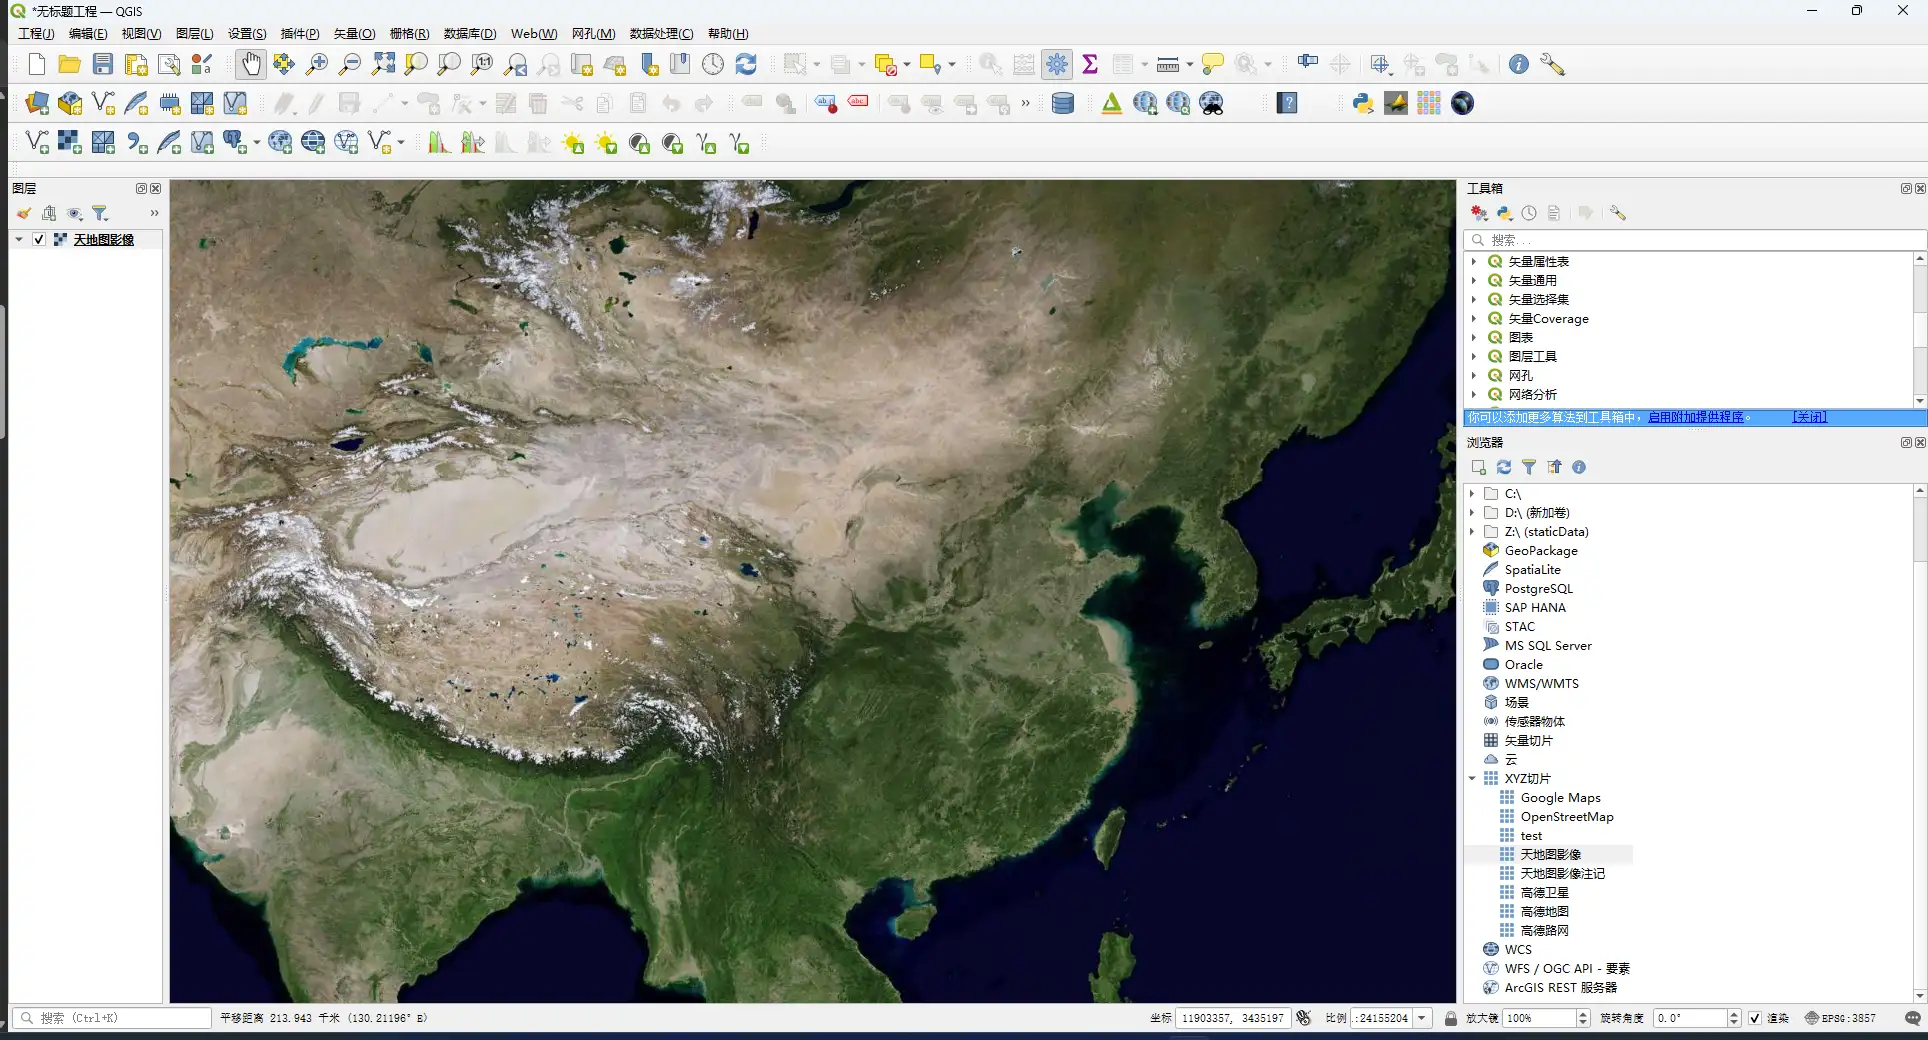
Task: Select the Pan Map hand tool
Action: (x=250, y=65)
